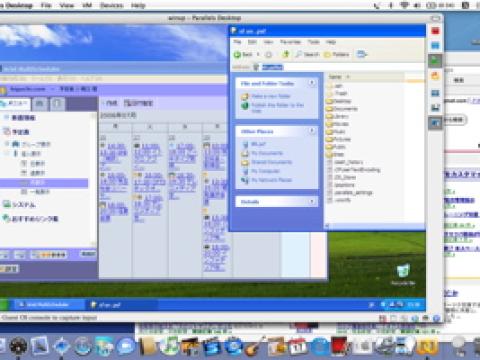480x360 pixels.
Task: Click the highlighted tree row in groupware
Action: click(x=44, y=183)
